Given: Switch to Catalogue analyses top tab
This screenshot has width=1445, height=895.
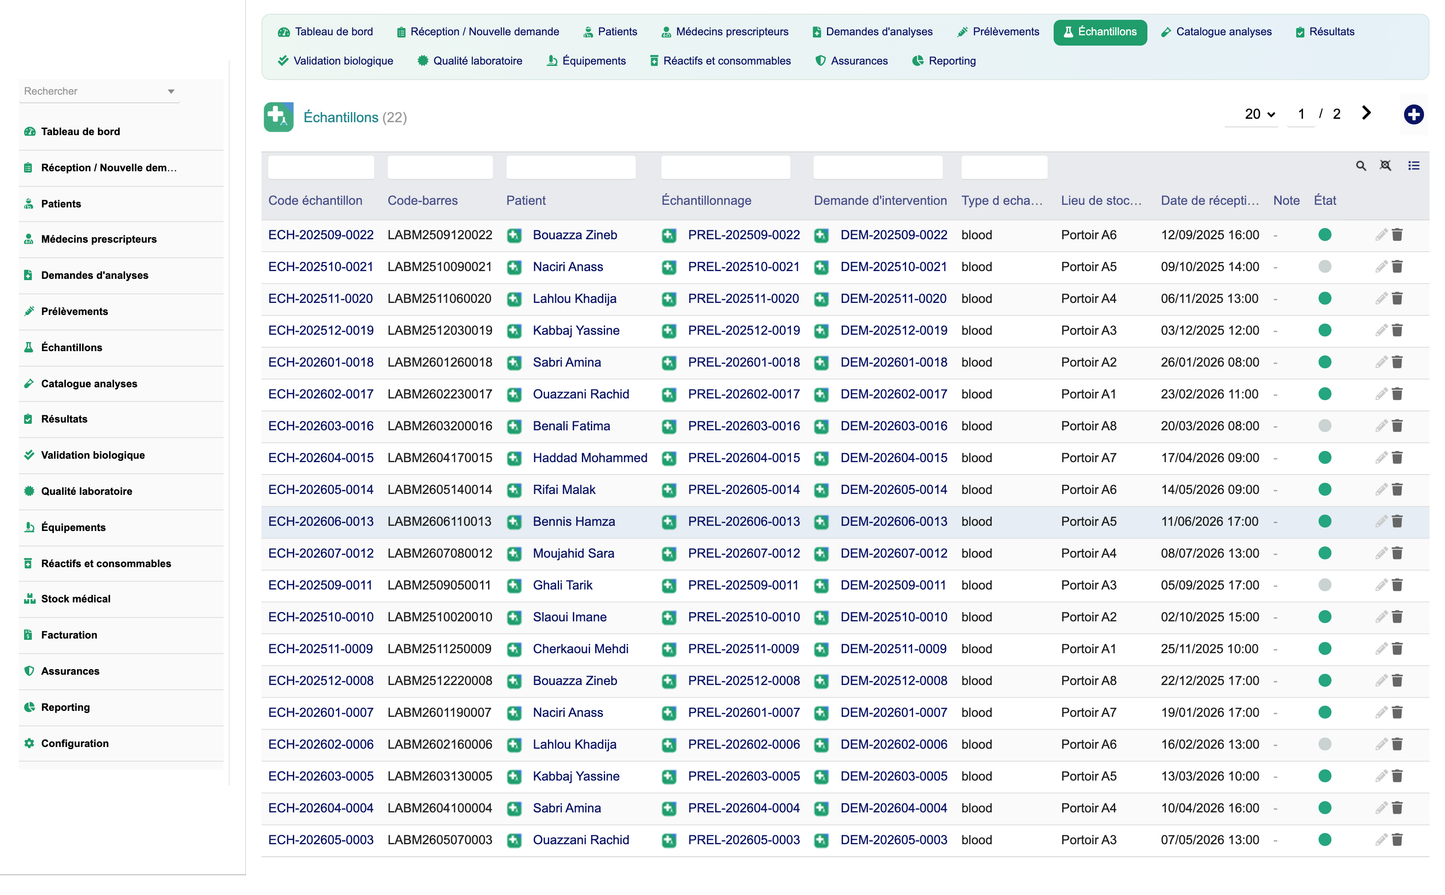Looking at the screenshot, I should click(x=1216, y=32).
